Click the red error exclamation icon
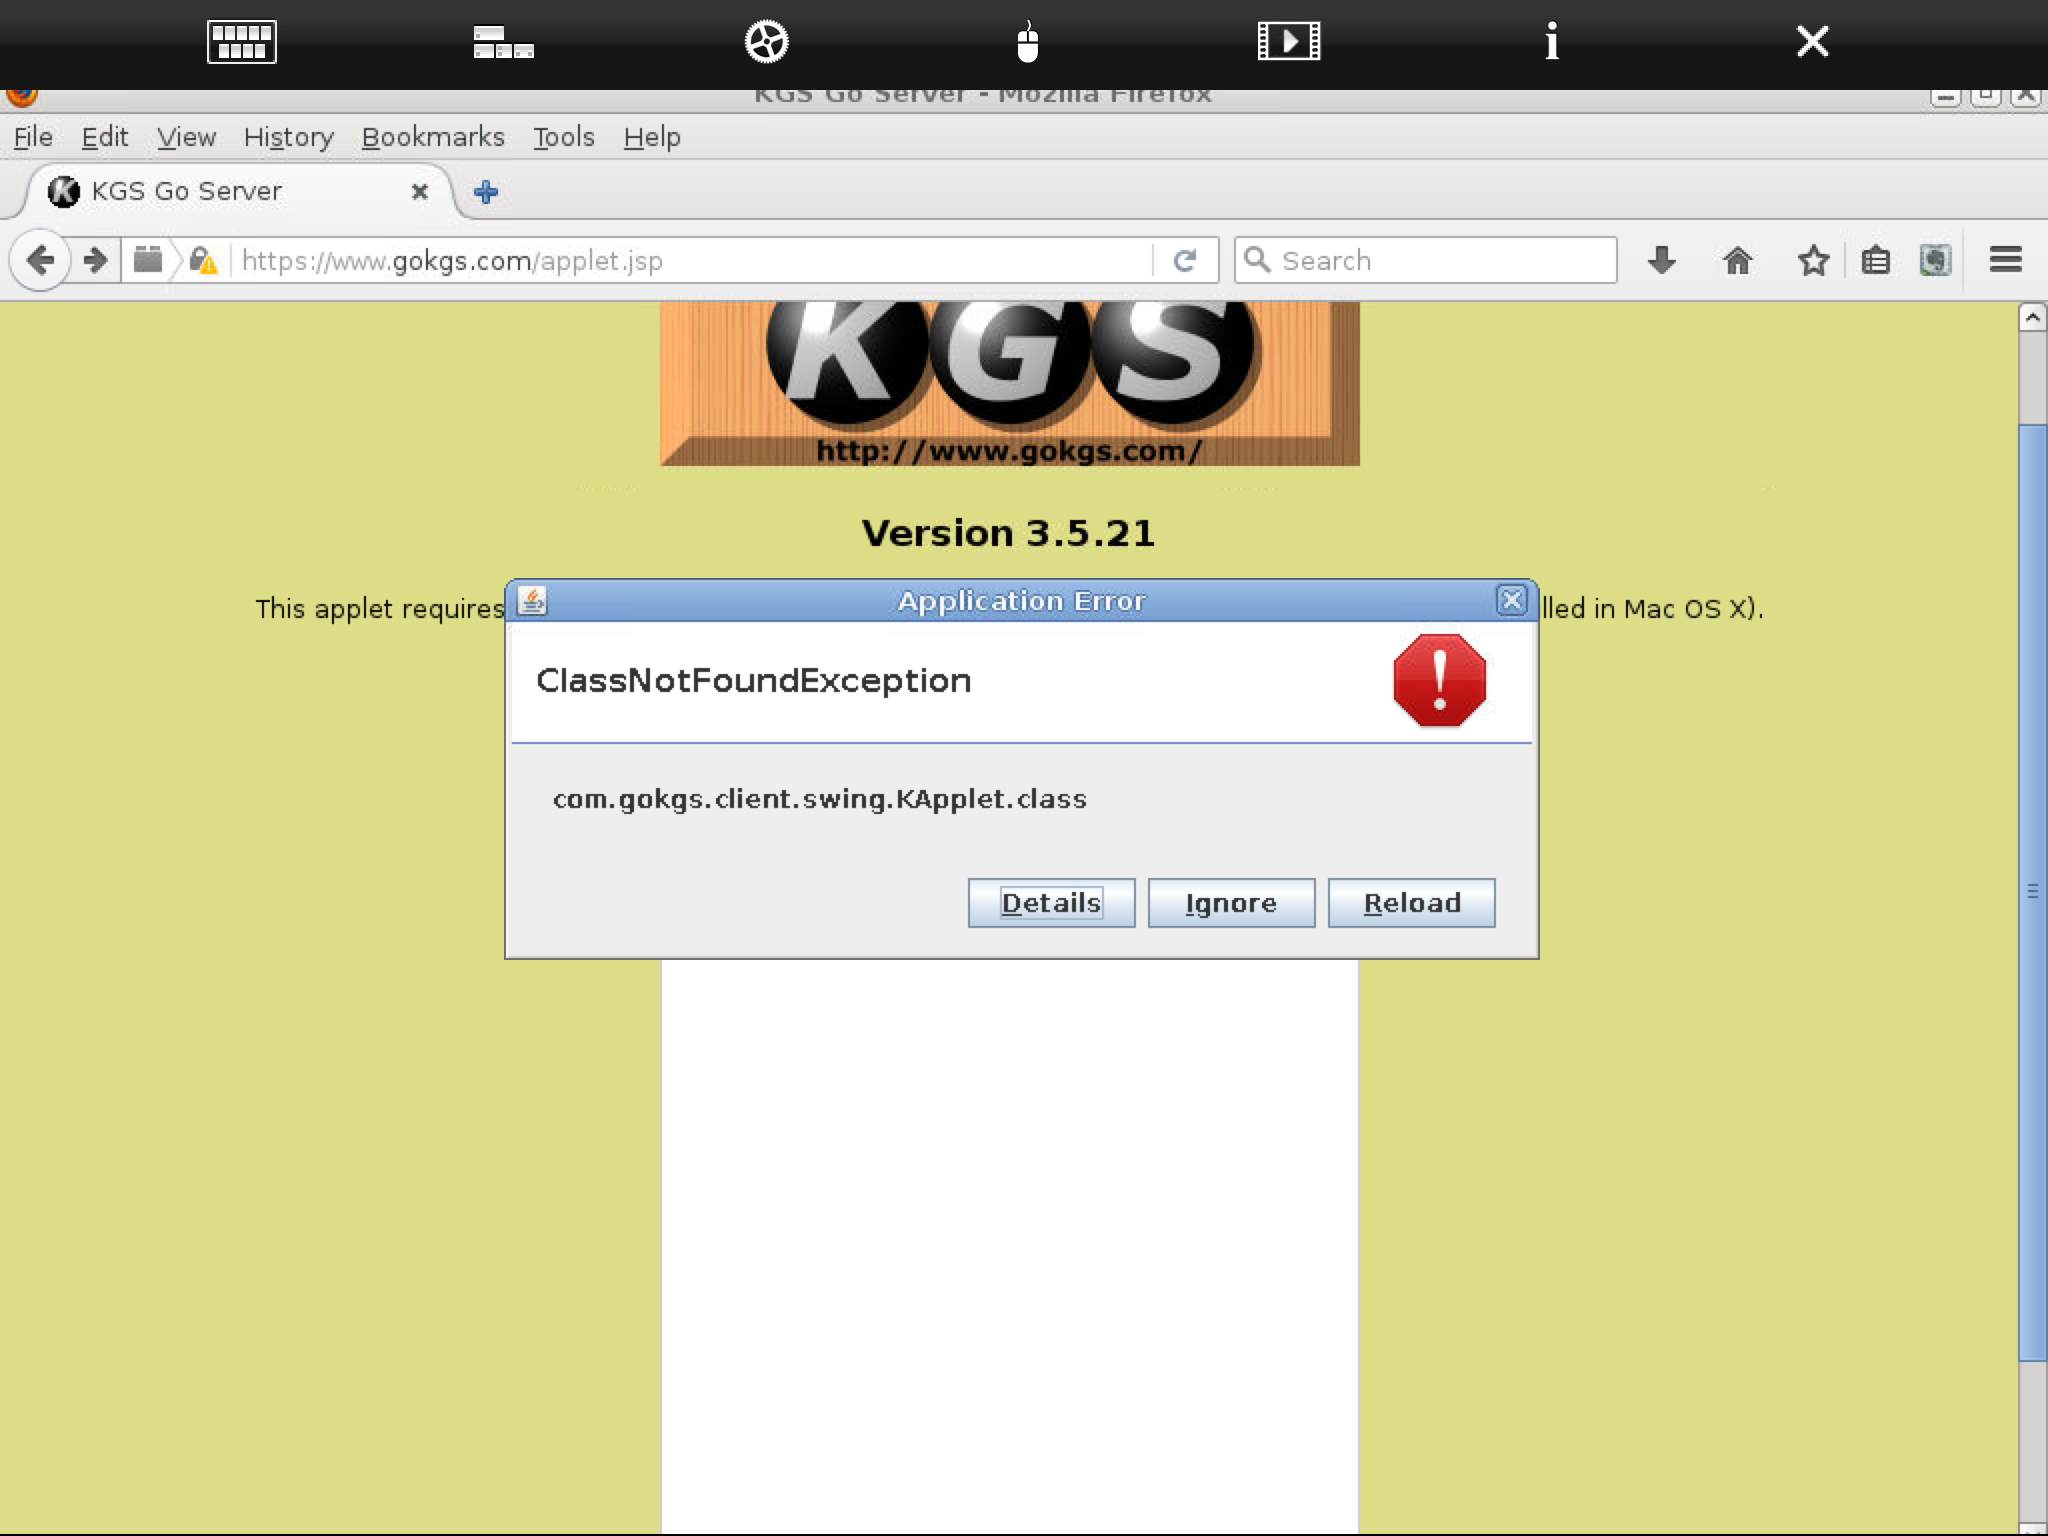Viewport: 2048px width, 1536px height. [1439, 680]
